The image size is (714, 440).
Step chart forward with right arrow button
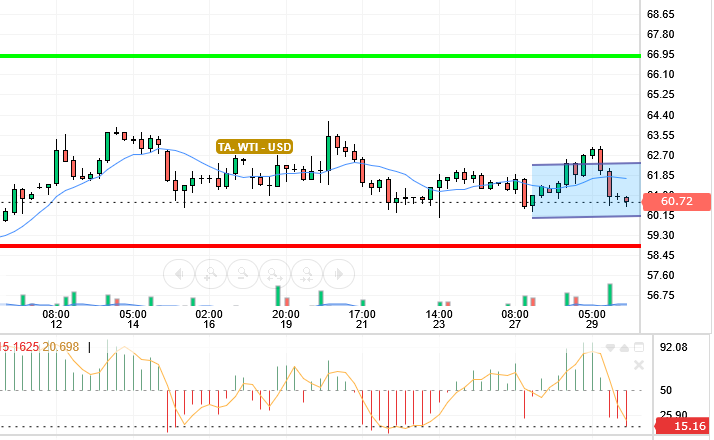pyautogui.click(x=339, y=274)
